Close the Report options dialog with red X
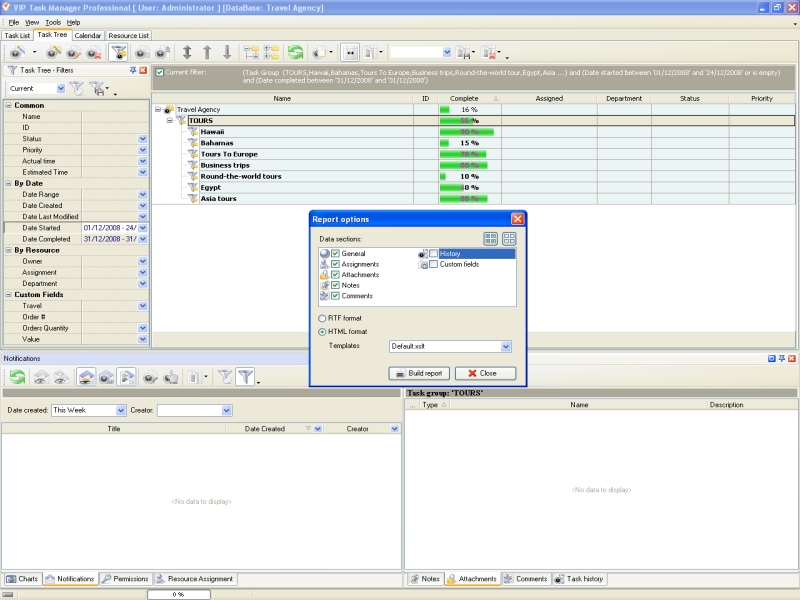The height and width of the screenshot is (600, 800). [517, 219]
